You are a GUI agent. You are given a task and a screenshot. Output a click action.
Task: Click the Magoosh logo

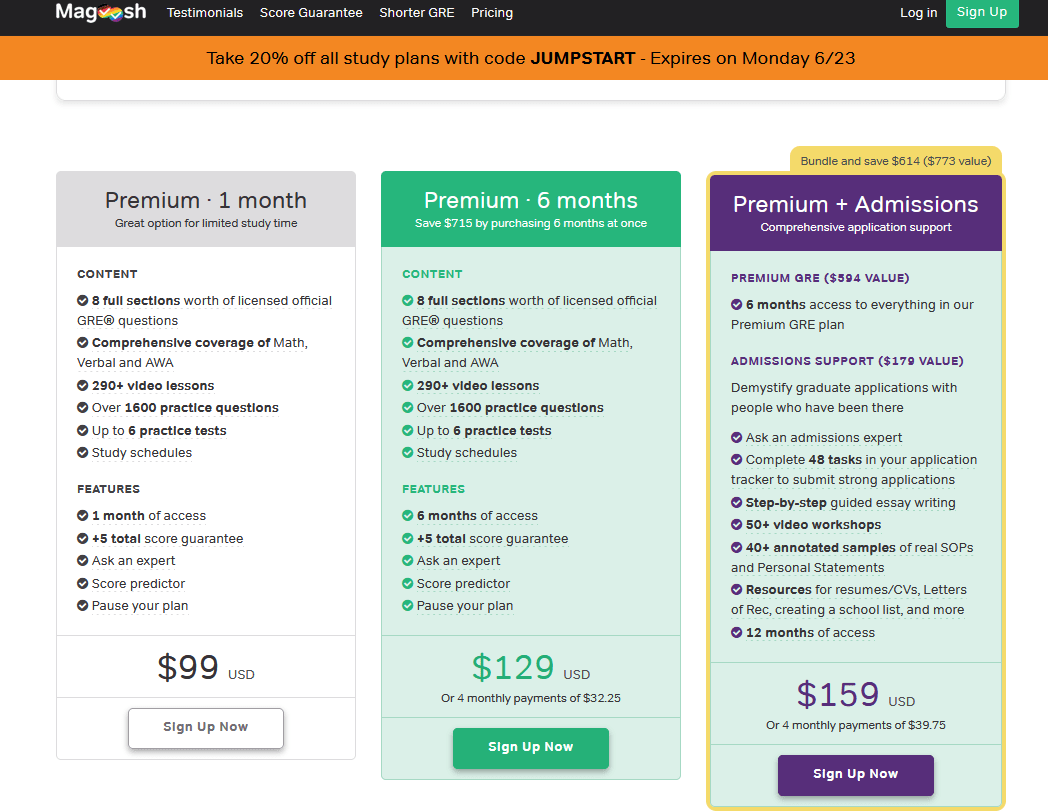coord(101,12)
